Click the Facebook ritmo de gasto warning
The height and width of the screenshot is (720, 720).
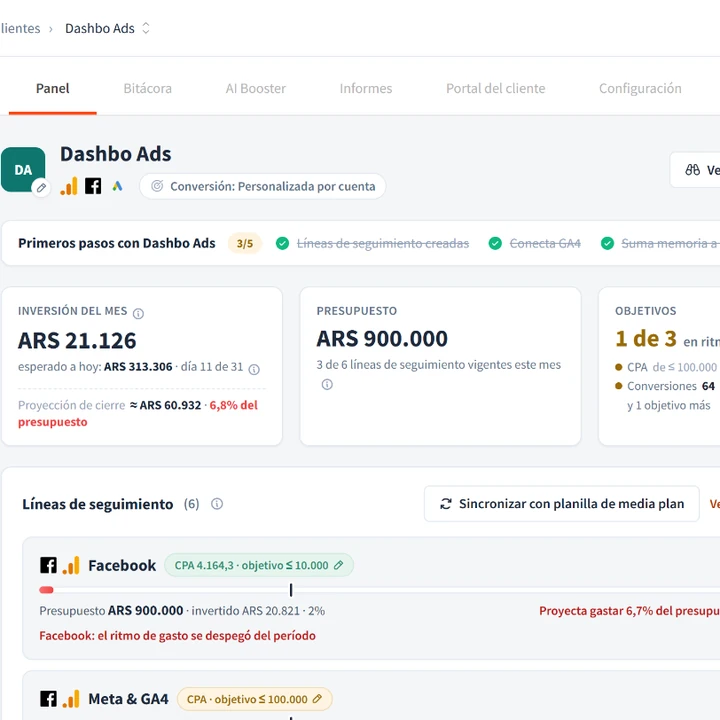click(177, 636)
